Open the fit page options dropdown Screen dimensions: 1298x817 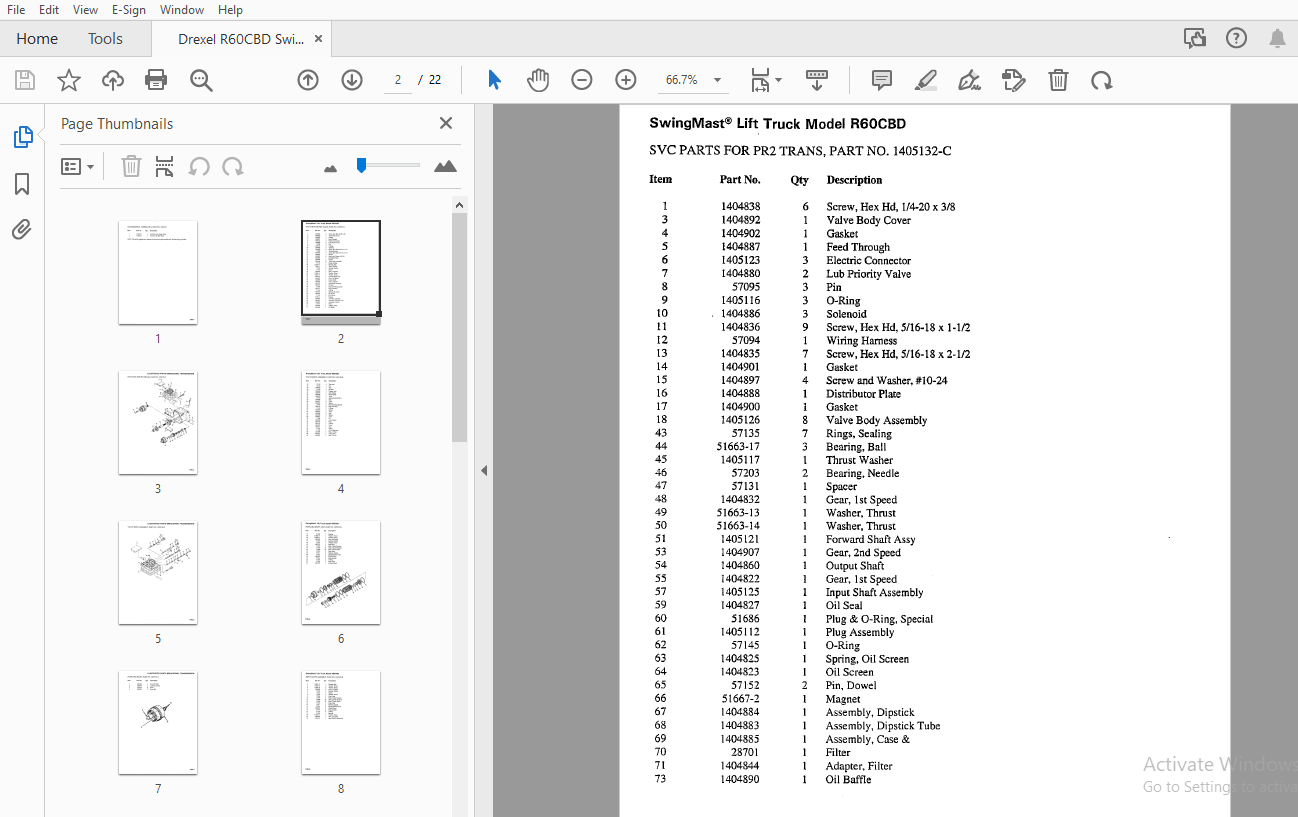tap(766, 80)
